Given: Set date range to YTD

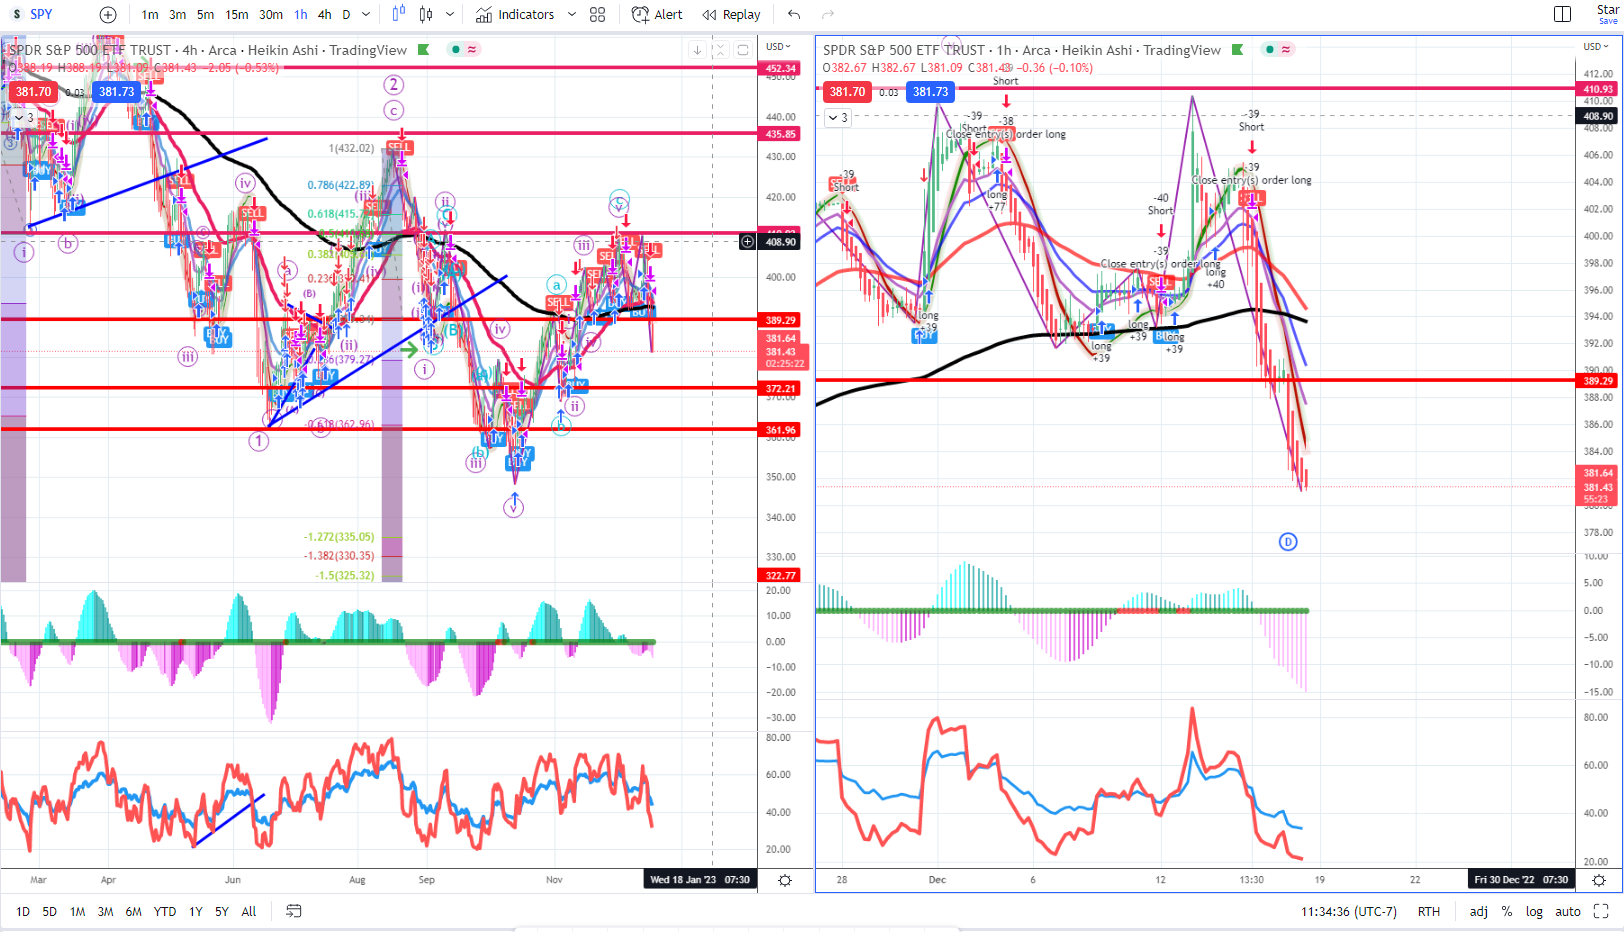Looking at the screenshot, I should [165, 911].
